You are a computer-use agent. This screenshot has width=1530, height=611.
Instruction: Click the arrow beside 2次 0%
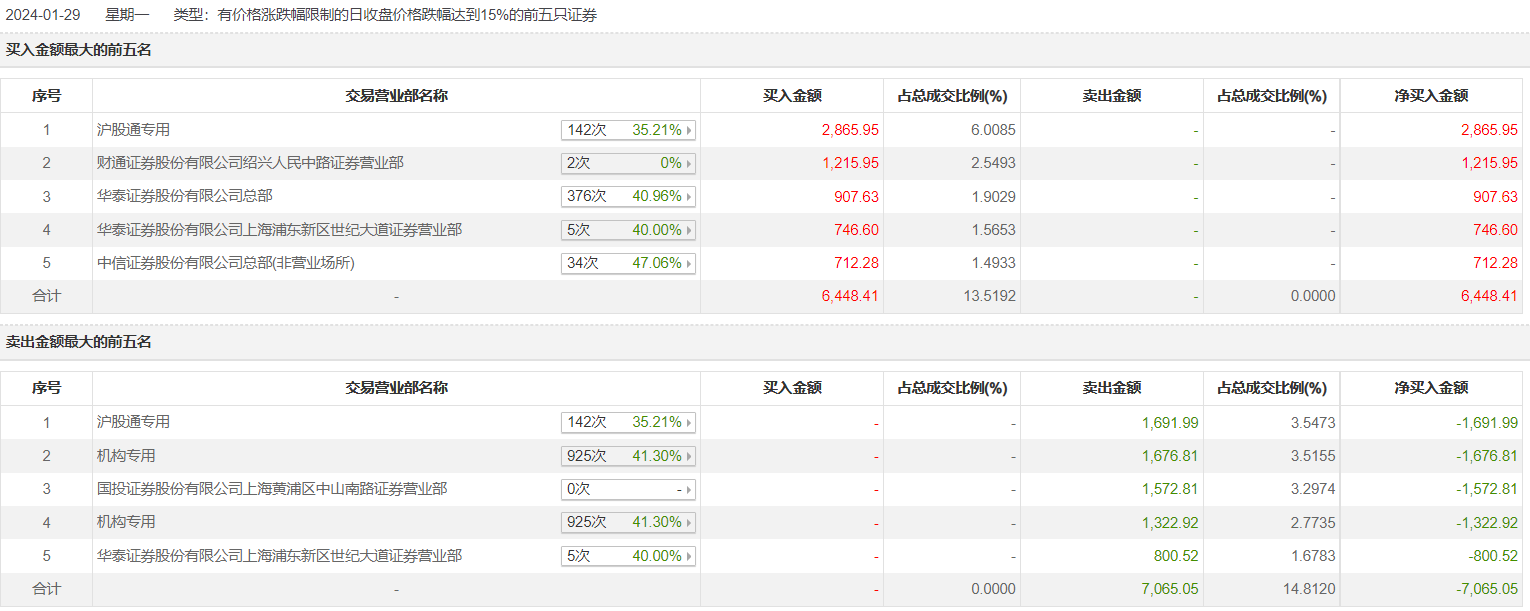tap(689, 163)
